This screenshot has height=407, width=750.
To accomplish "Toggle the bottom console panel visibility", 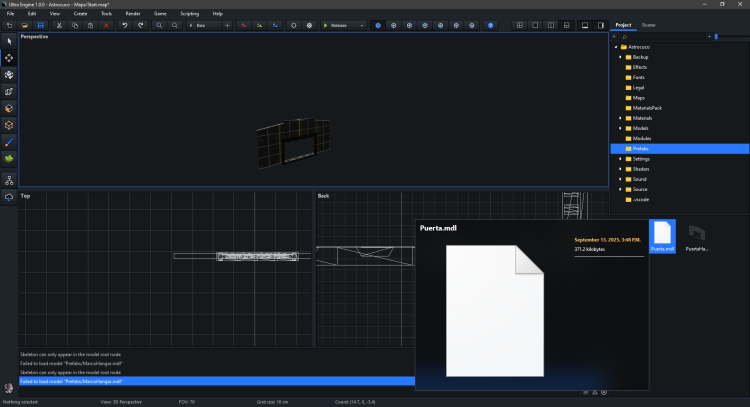I will 585,25.
